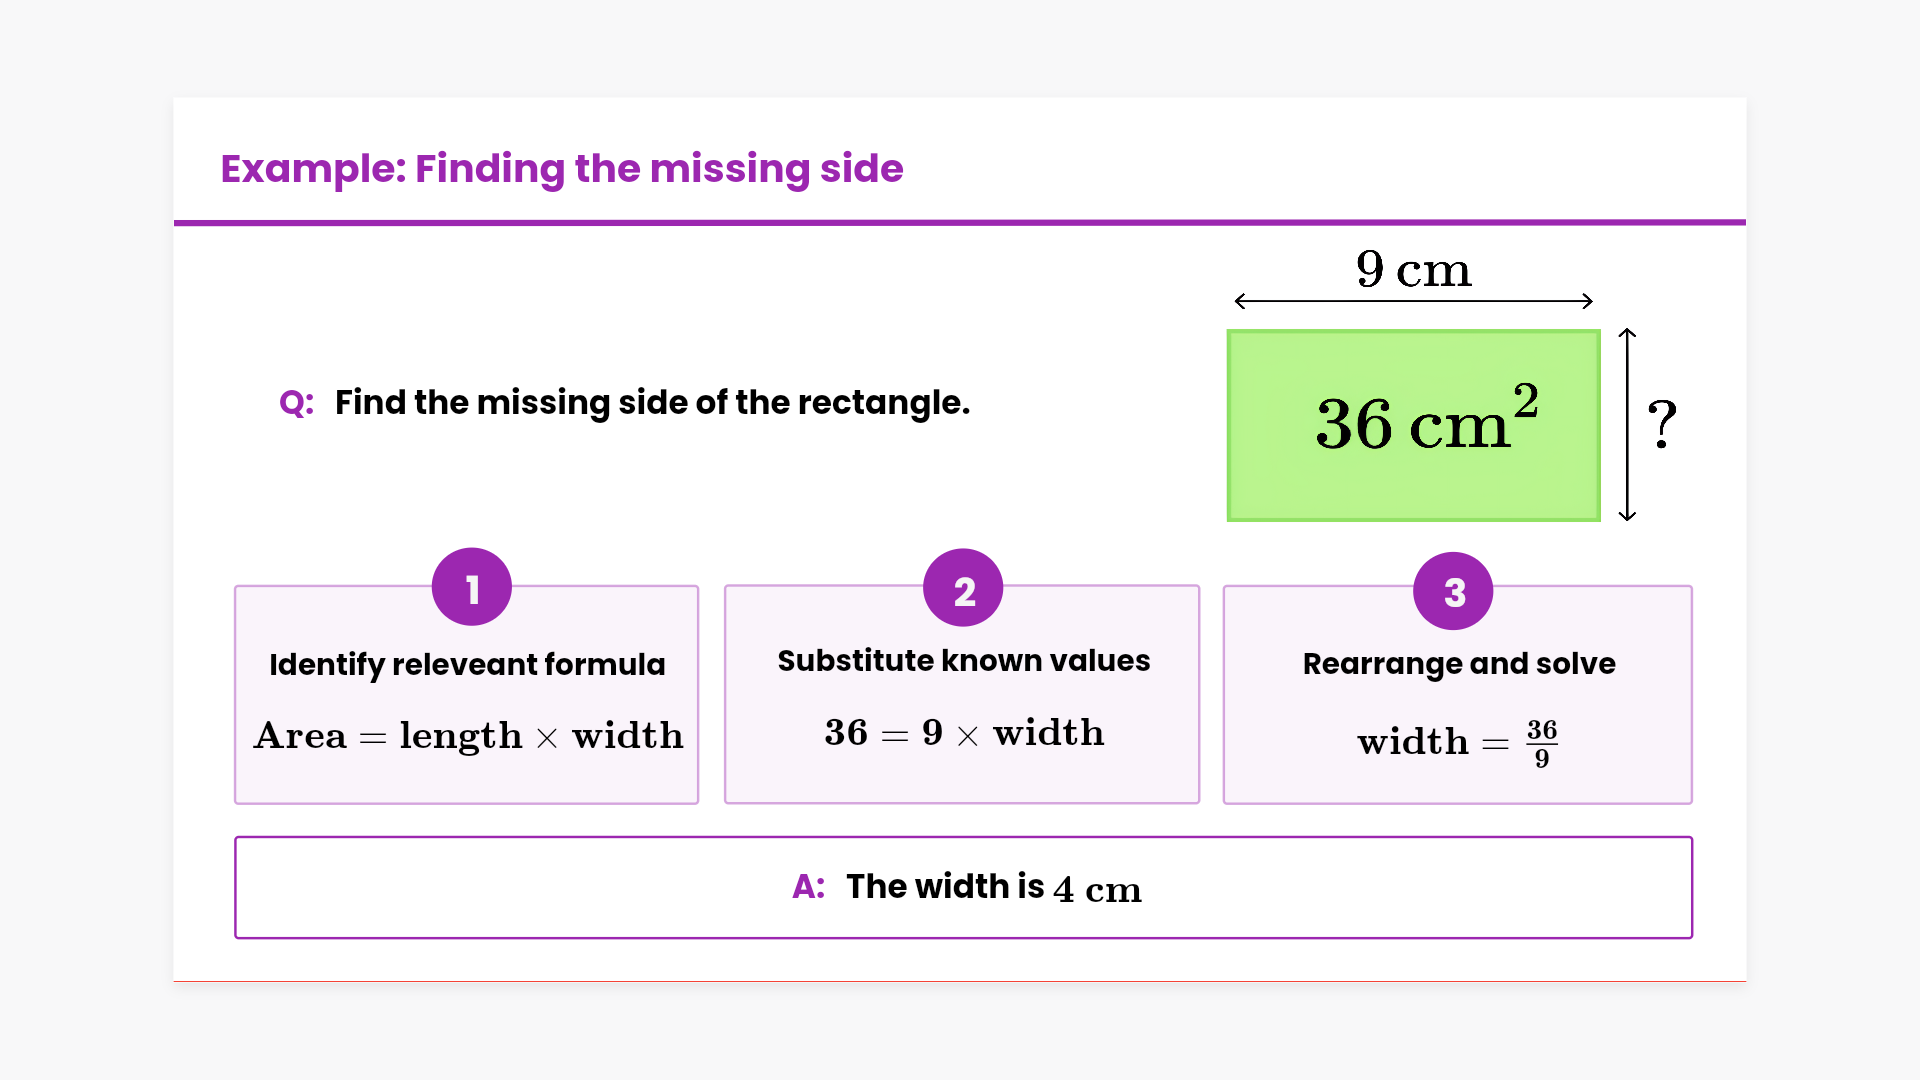
Task: Click the slide title 'Example: Finding the missing side'
Action: pyautogui.click(x=561, y=169)
